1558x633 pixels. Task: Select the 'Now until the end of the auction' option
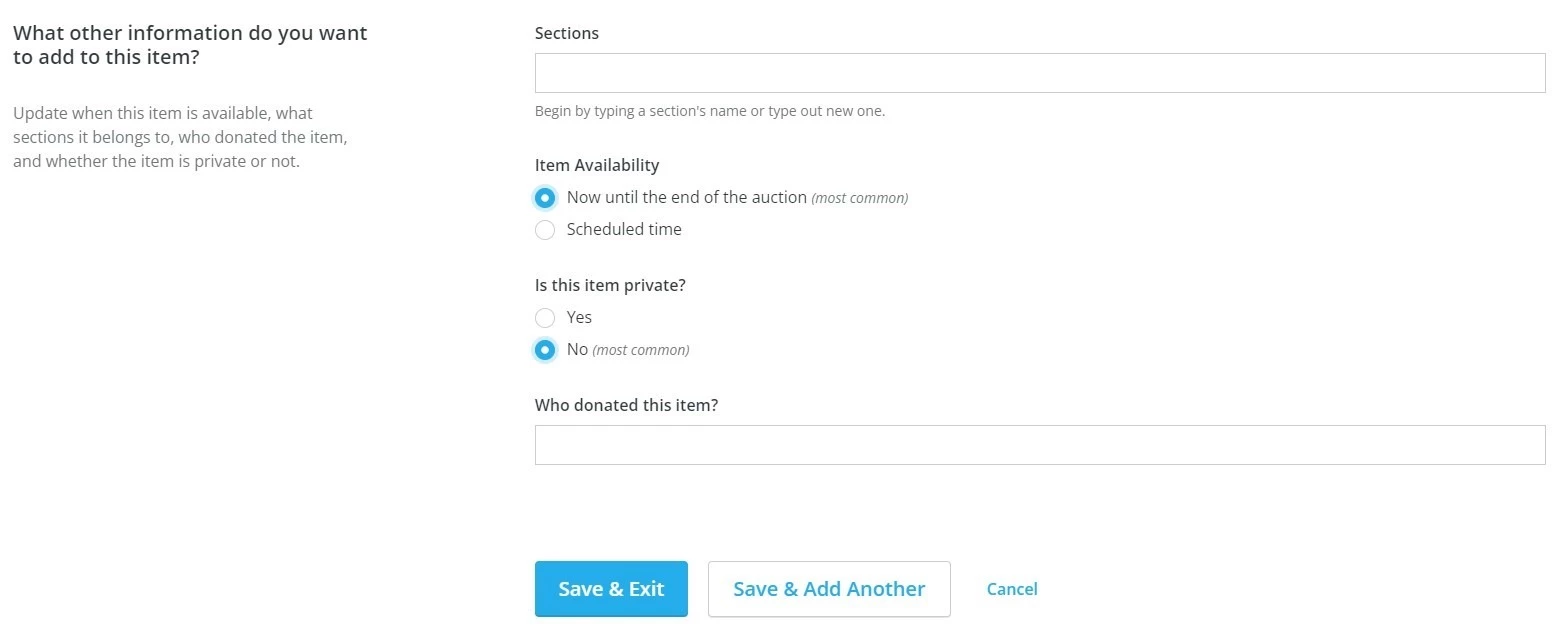click(545, 197)
